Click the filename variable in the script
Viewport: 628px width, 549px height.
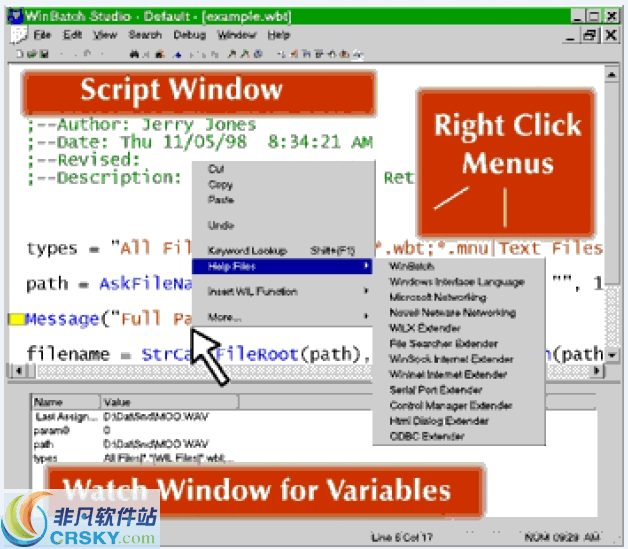coord(68,354)
